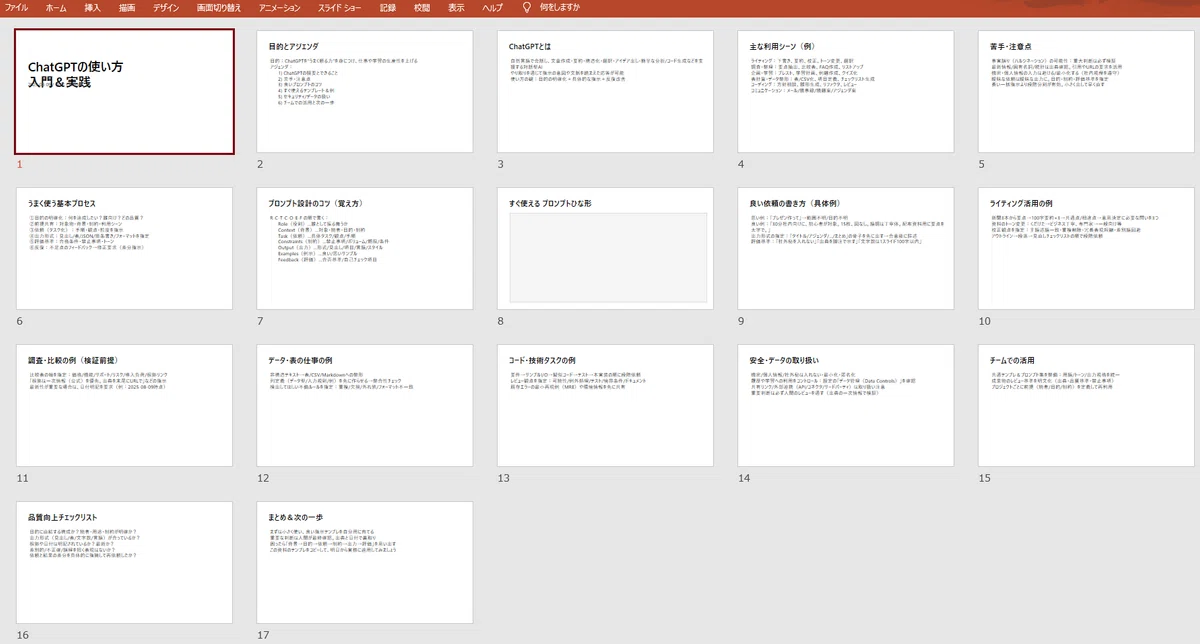
Task: Select the 良い依頼の書き方（具体例） slide
Action: (846, 248)
